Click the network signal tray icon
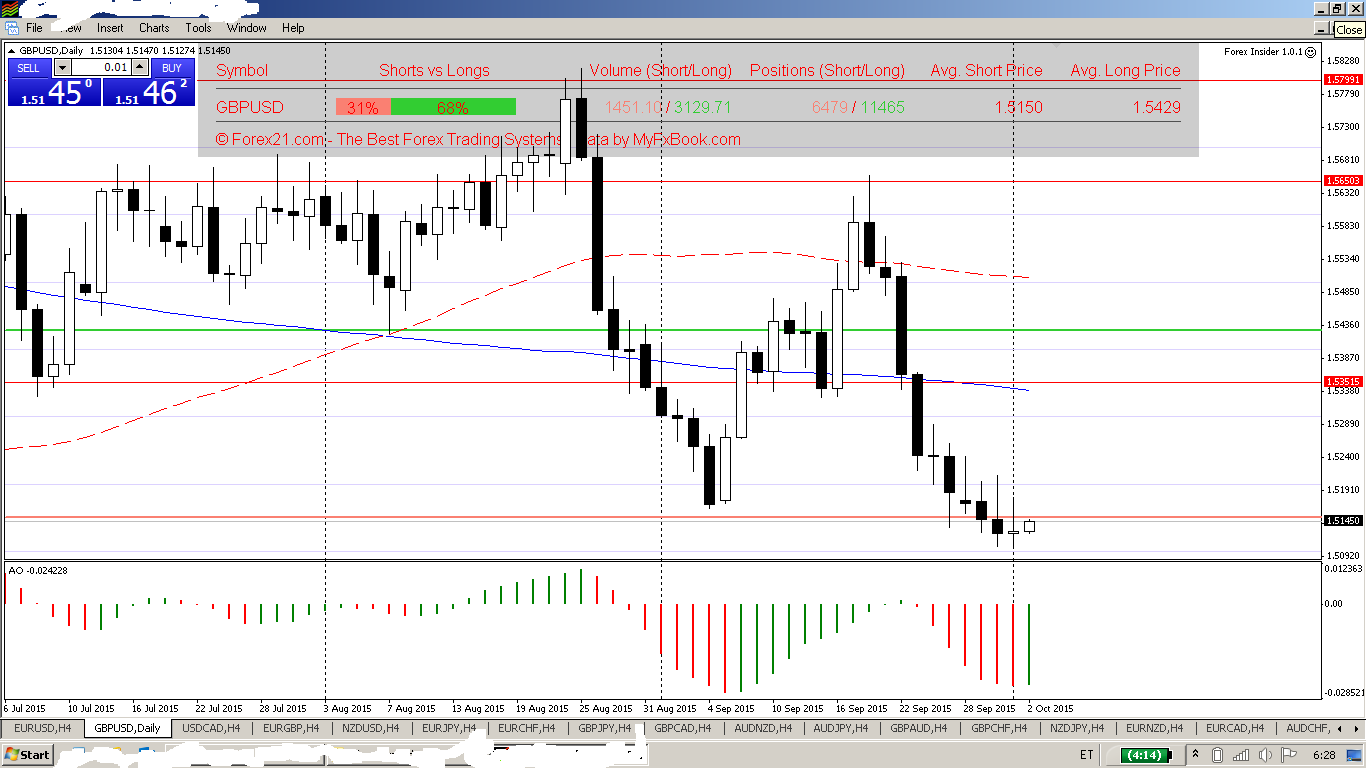The height and width of the screenshot is (768, 1366). pyautogui.click(x=1242, y=754)
